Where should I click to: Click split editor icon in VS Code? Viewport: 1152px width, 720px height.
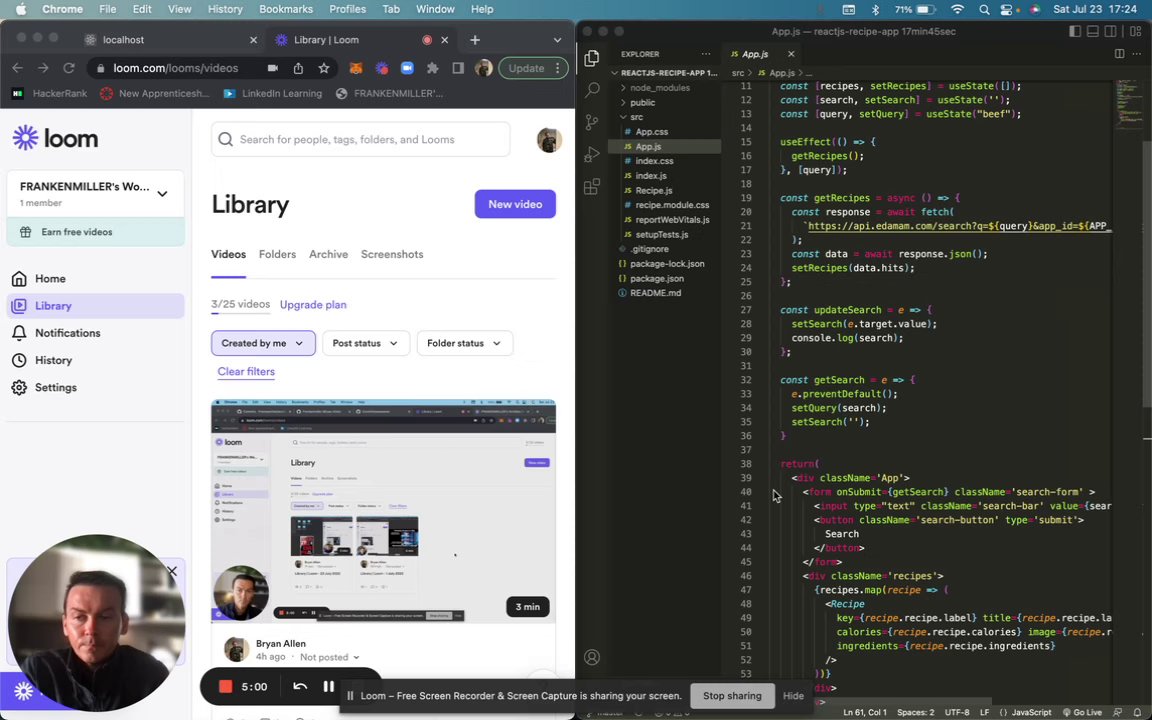[1119, 54]
